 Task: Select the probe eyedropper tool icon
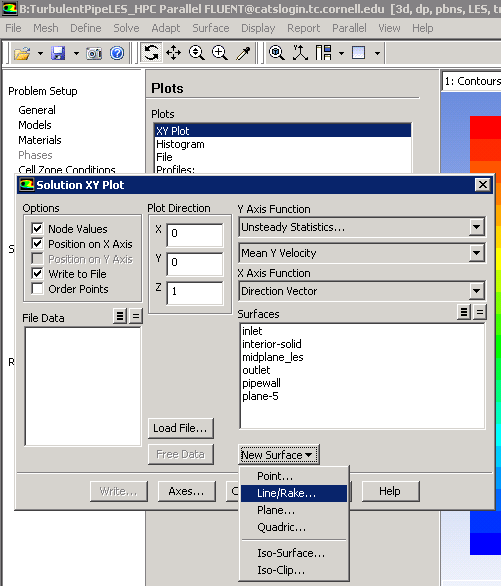tap(243, 53)
